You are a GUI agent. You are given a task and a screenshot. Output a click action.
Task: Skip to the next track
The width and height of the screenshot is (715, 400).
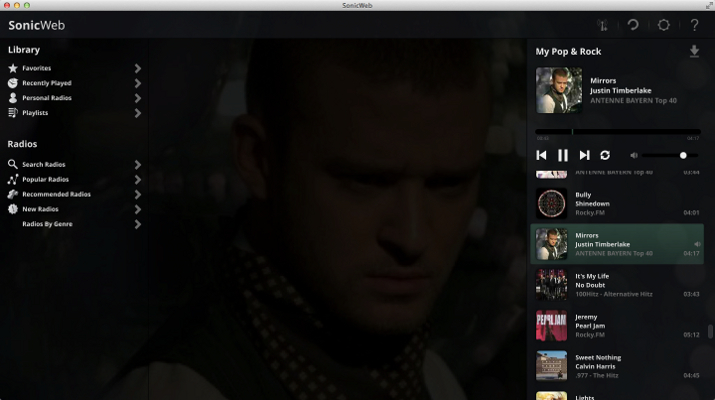coord(584,155)
